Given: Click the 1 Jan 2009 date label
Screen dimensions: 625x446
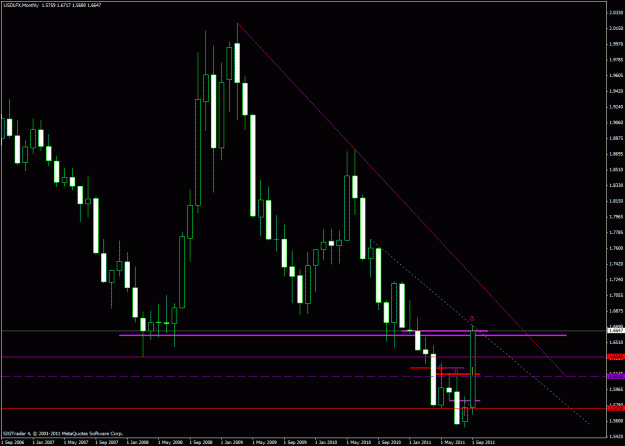Looking at the screenshot, I should coord(230,442).
